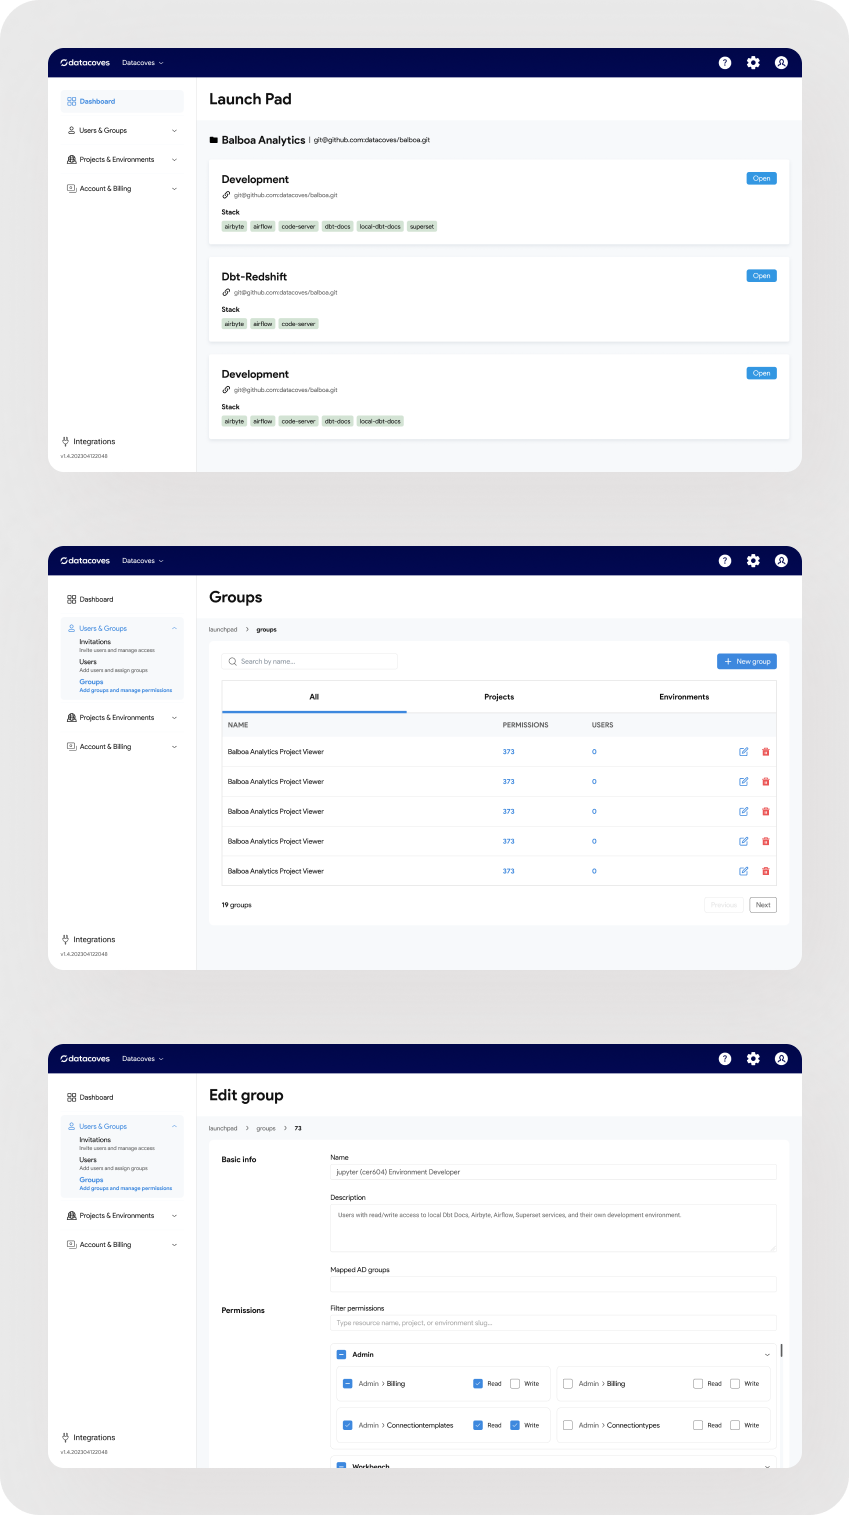The image size is (849, 1515).
Task: Click the New group button
Action: tap(746, 661)
